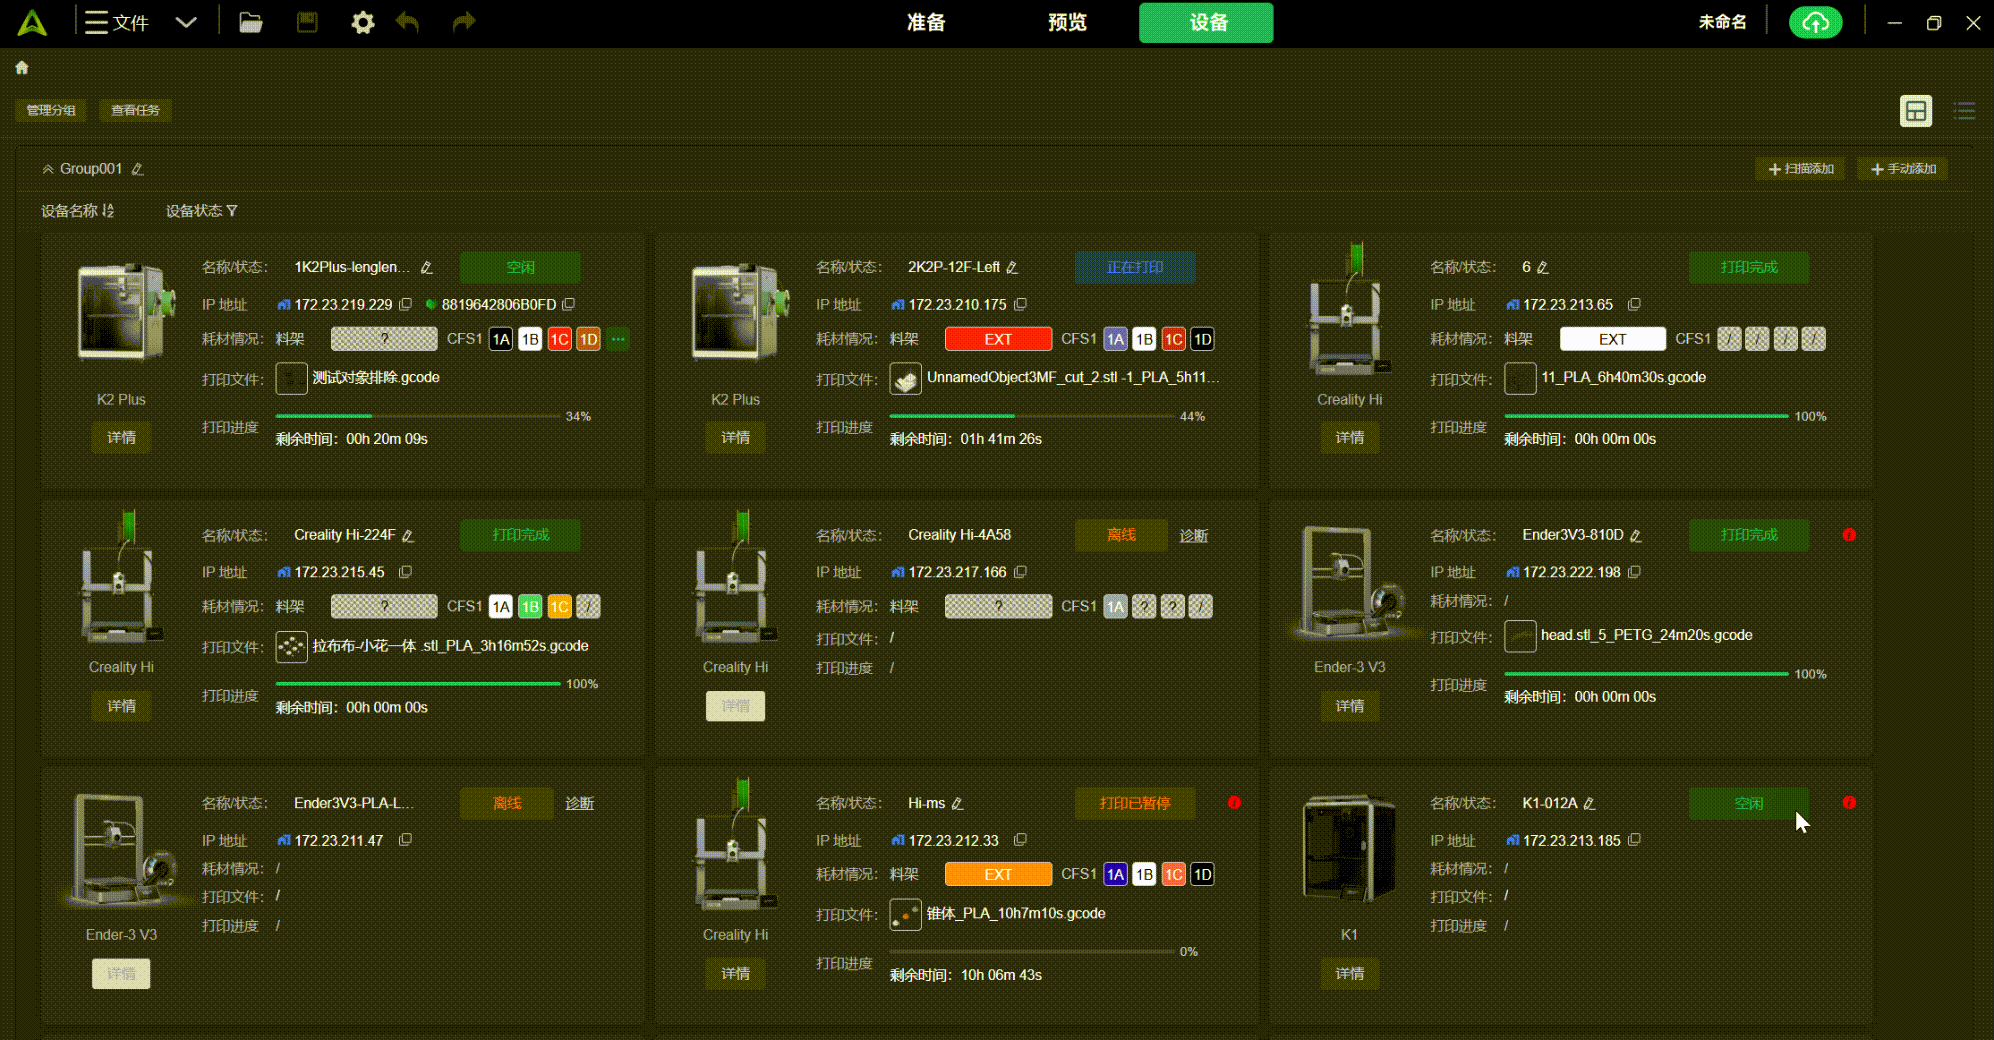The width and height of the screenshot is (1994, 1040).
Task: Switch to the 准备 tab
Action: pyautogui.click(x=926, y=22)
